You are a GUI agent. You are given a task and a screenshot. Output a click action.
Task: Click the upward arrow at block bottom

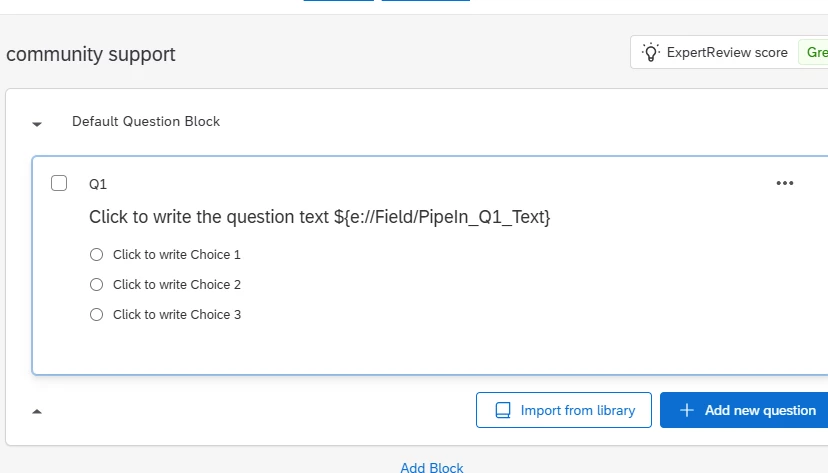click(37, 411)
